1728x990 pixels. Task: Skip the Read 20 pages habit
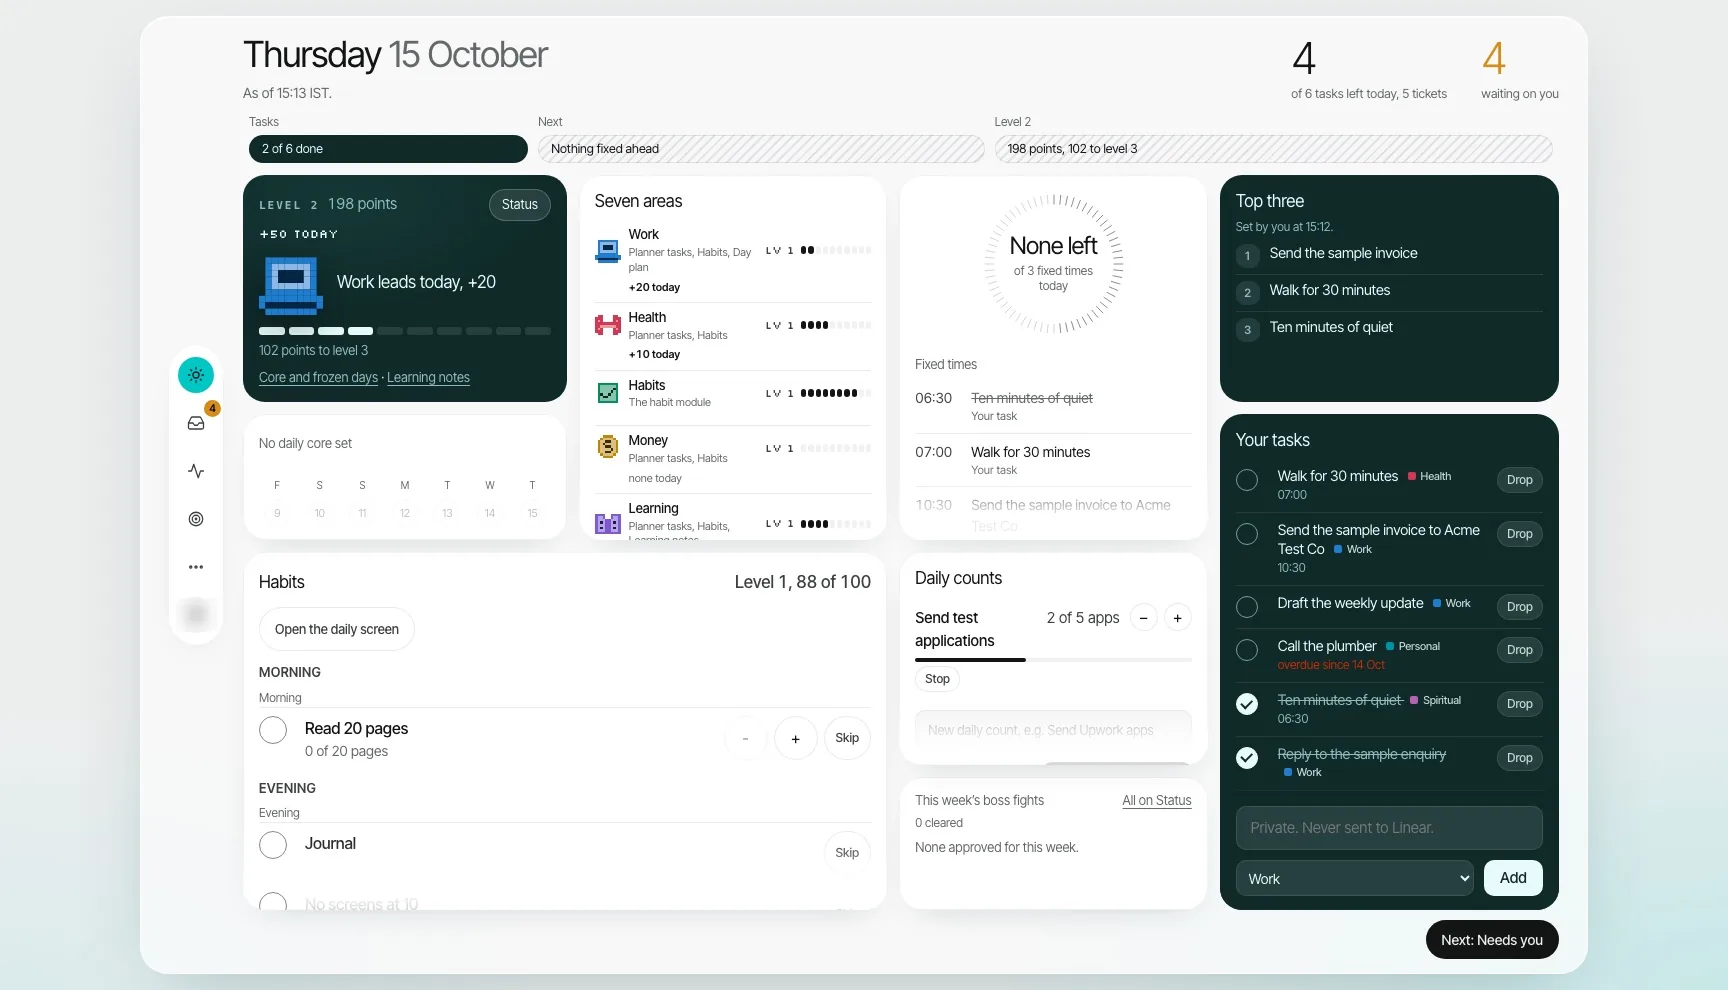pos(847,738)
